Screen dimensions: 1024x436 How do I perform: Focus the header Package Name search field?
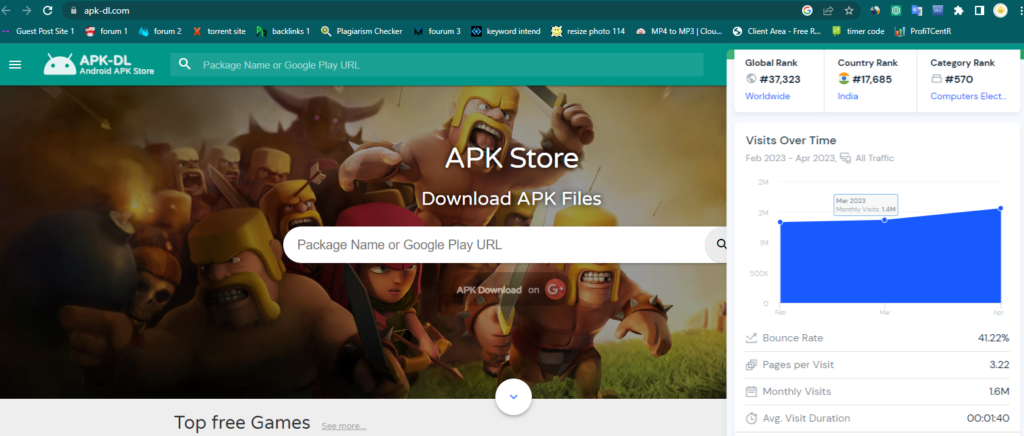click(x=437, y=65)
